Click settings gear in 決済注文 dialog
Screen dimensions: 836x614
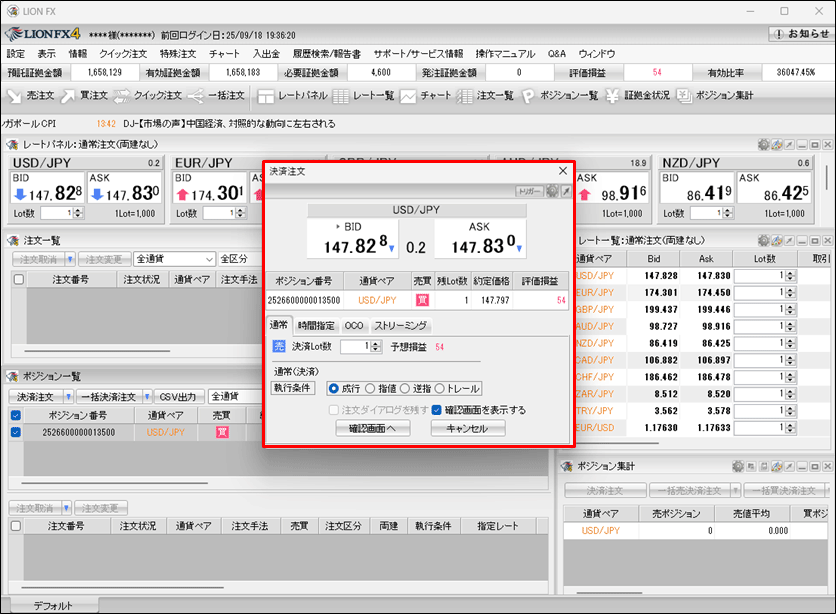[552, 191]
